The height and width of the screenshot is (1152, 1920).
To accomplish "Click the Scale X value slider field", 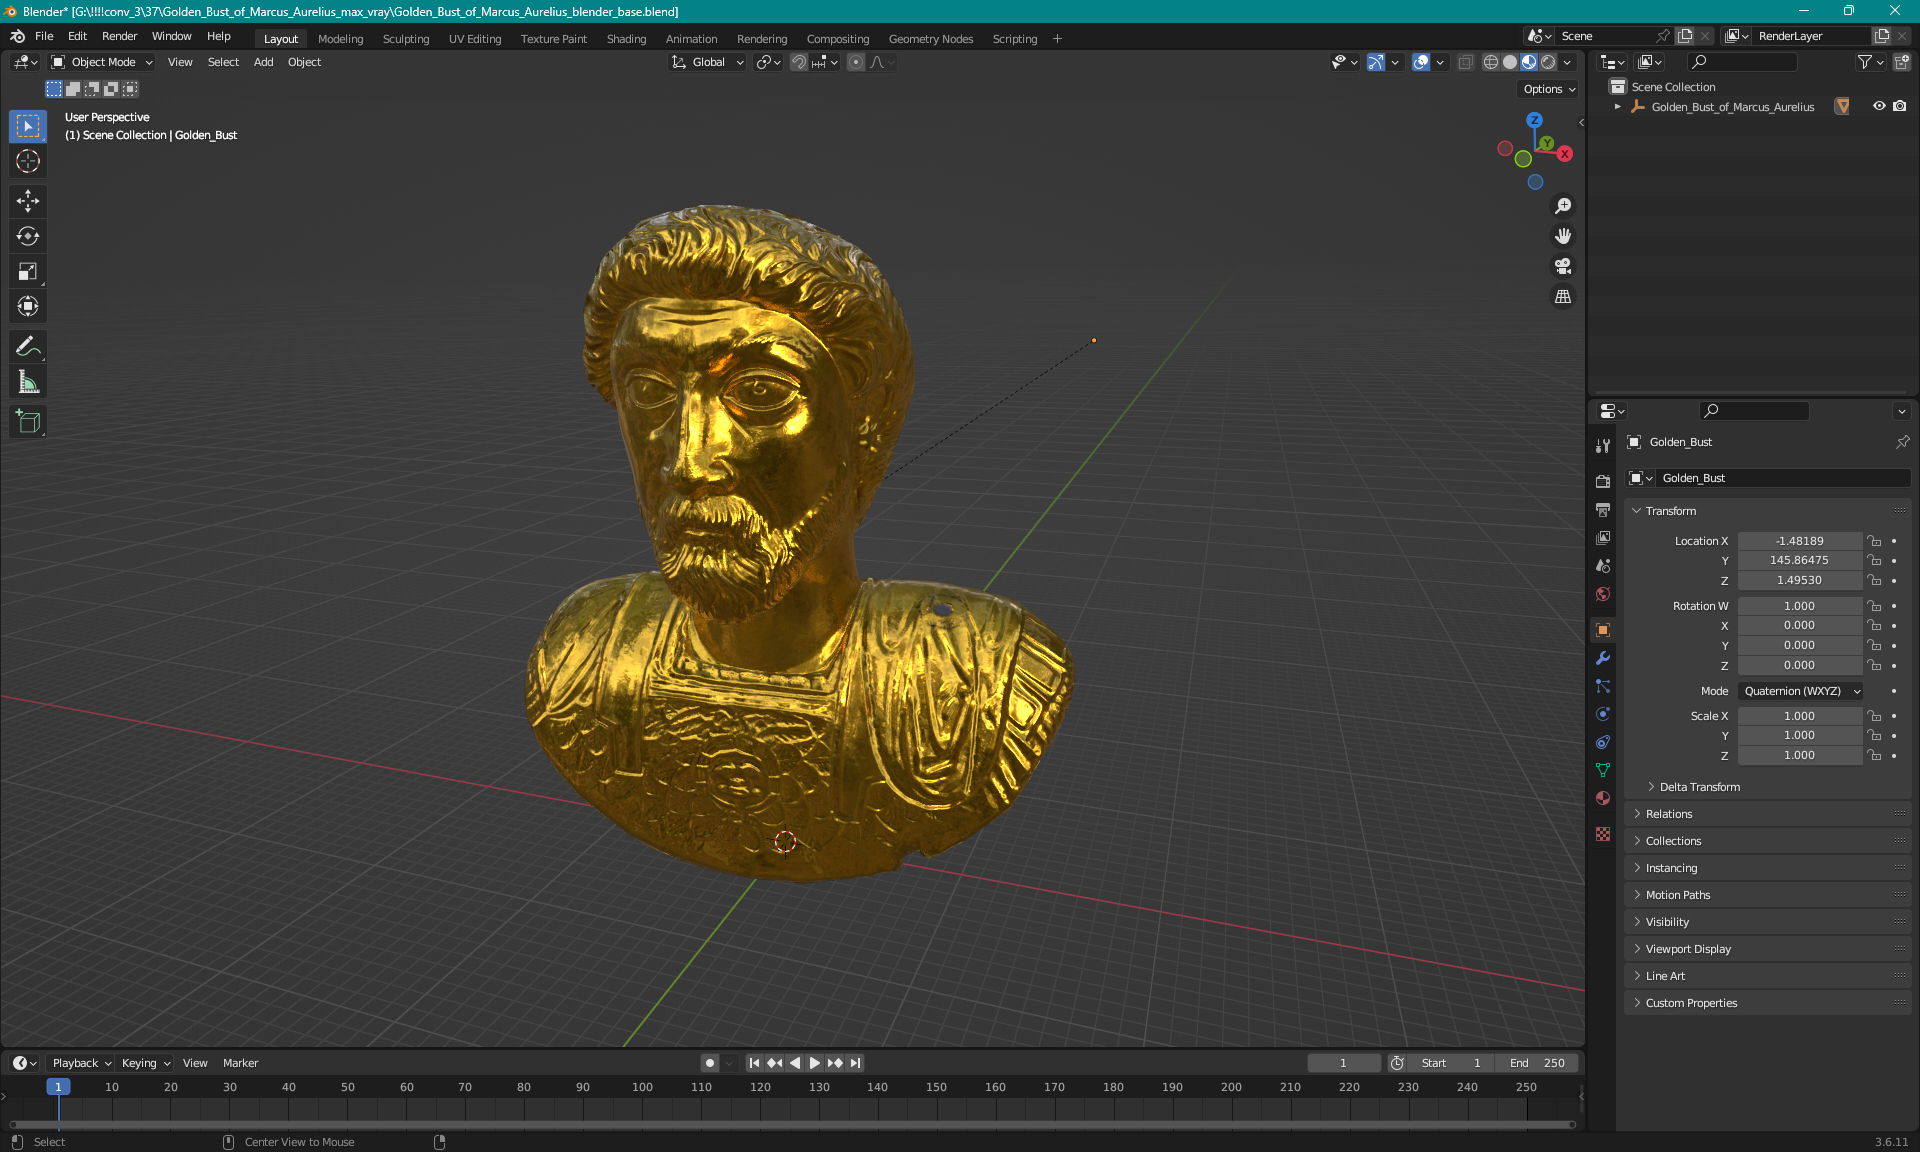I will click(x=1798, y=716).
